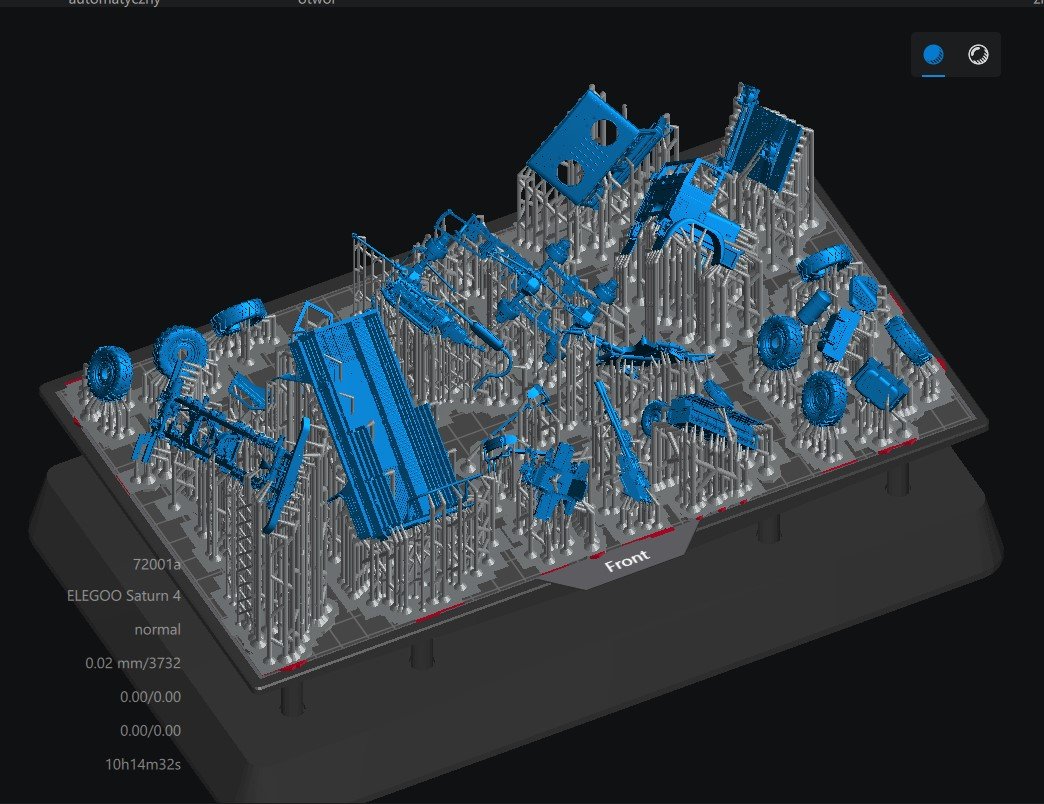Click the 0.02 mm/3732 layer info

point(132,663)
